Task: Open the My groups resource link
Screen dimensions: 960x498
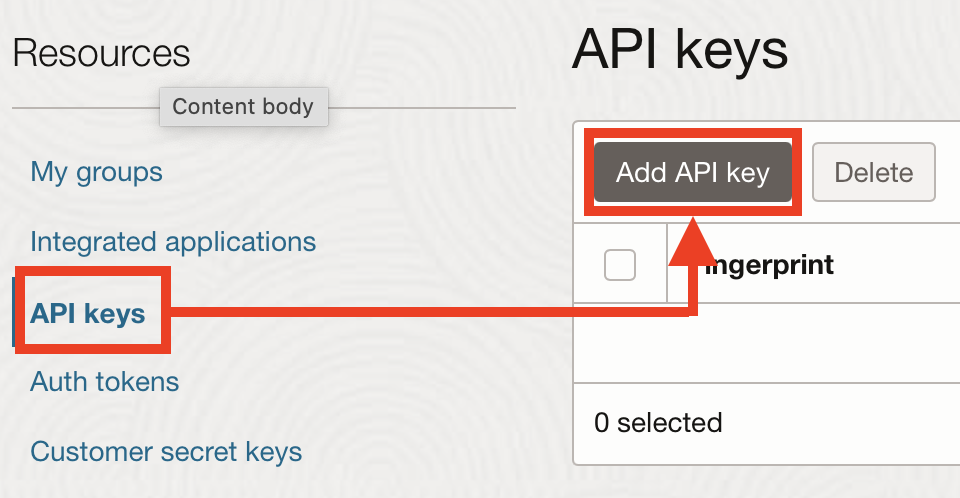Action: coord(96,172)
